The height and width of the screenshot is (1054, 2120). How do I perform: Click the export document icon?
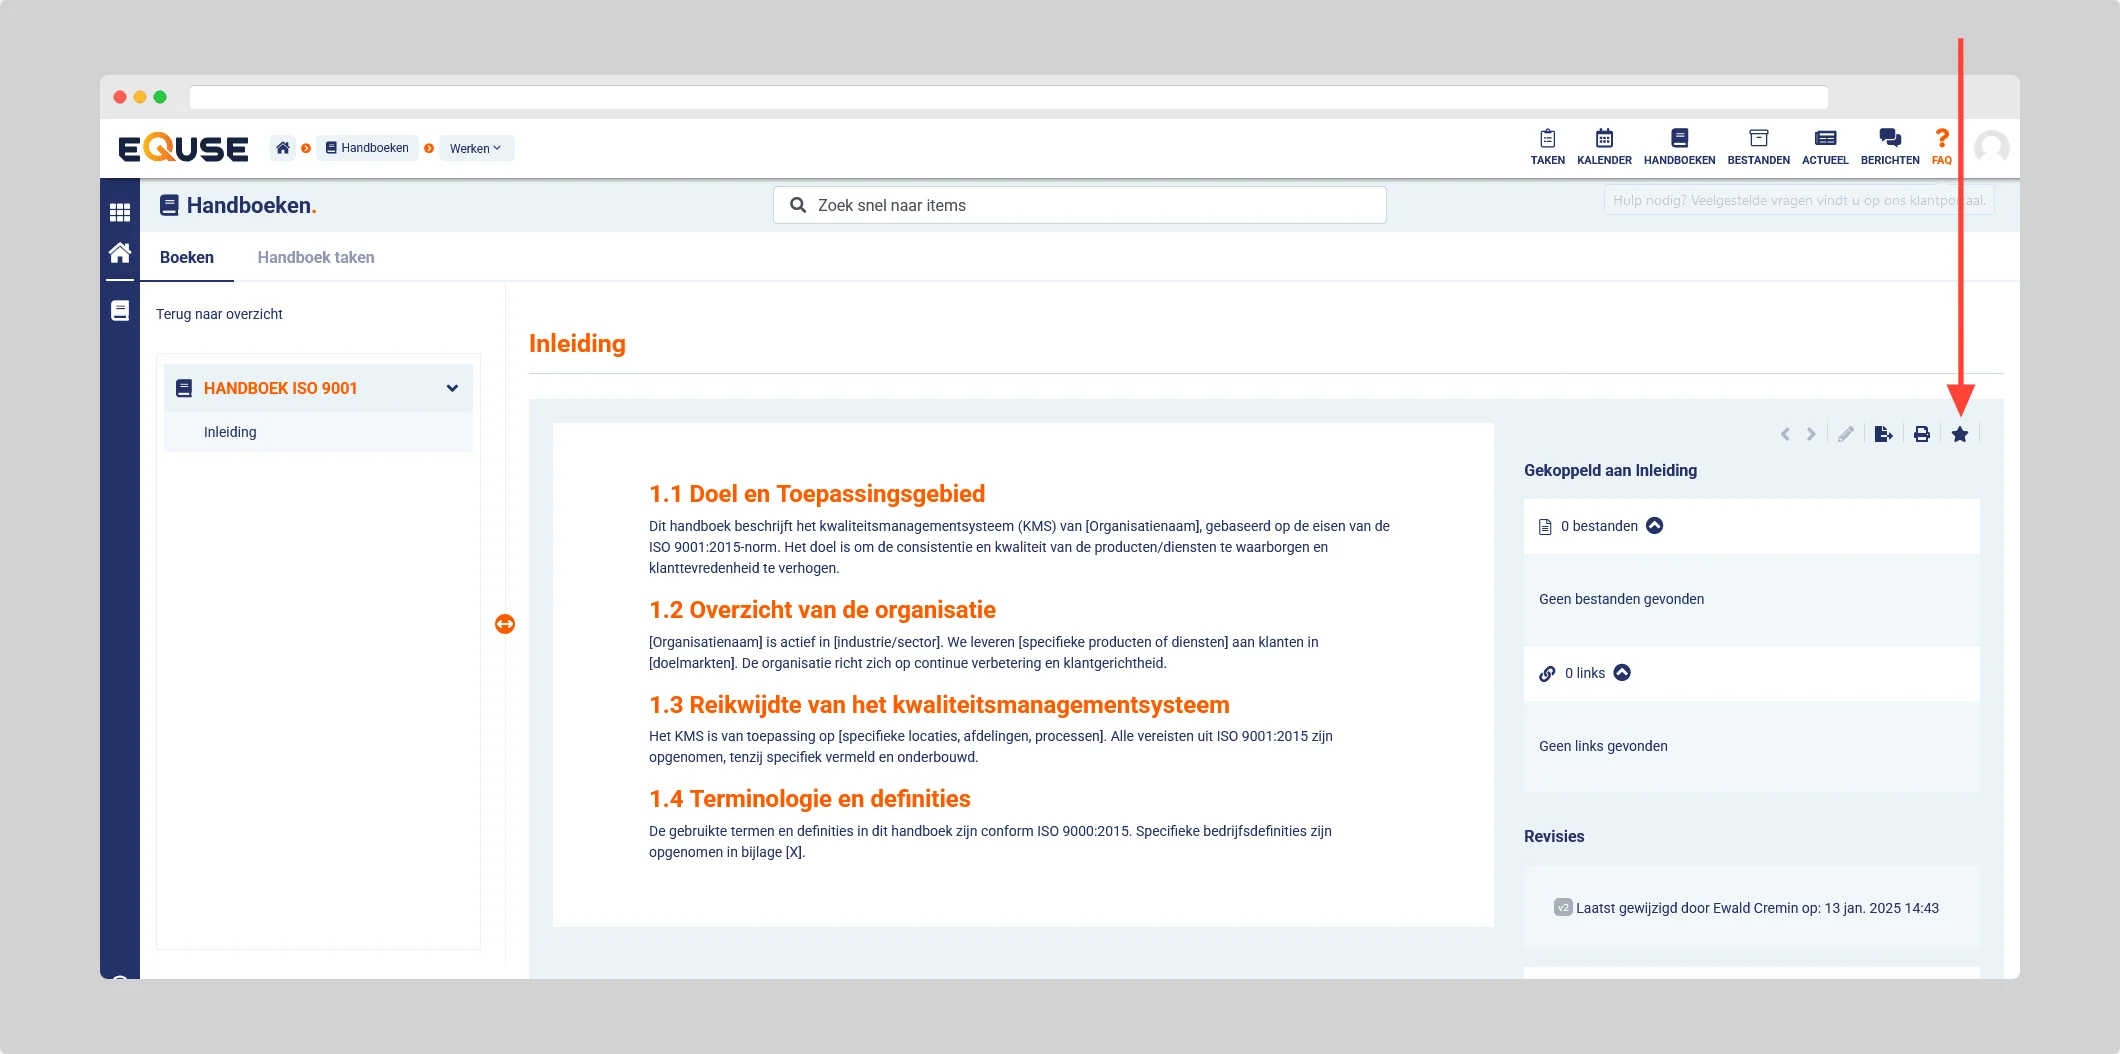point(1883,434)
